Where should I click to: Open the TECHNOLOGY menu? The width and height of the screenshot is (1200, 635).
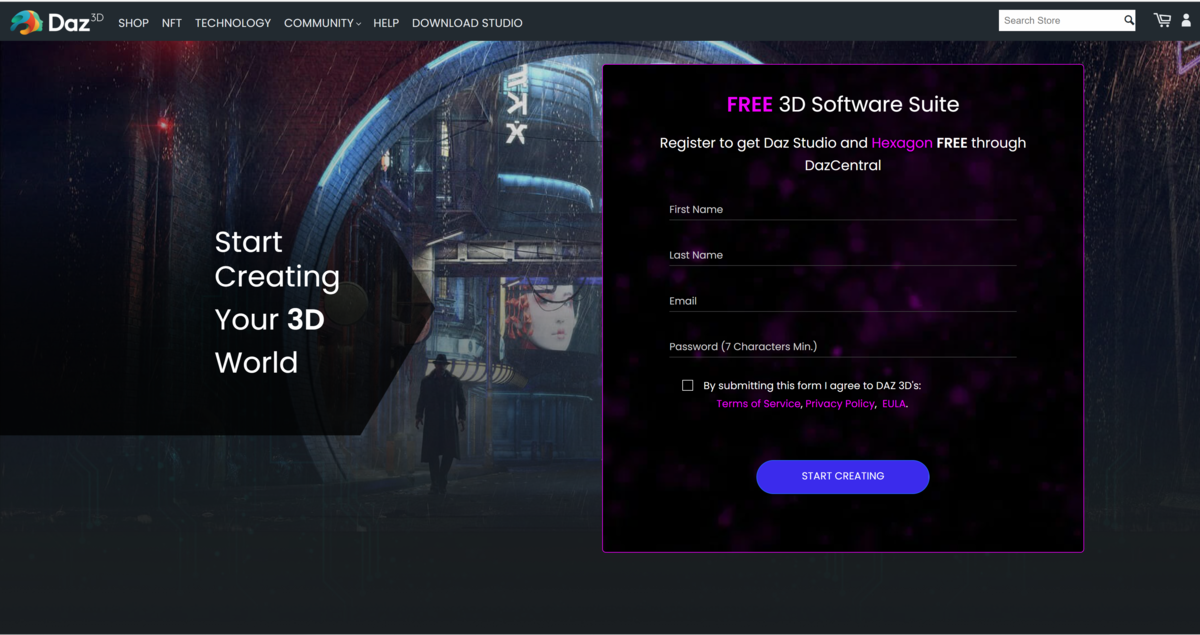[x=233, y=23]
